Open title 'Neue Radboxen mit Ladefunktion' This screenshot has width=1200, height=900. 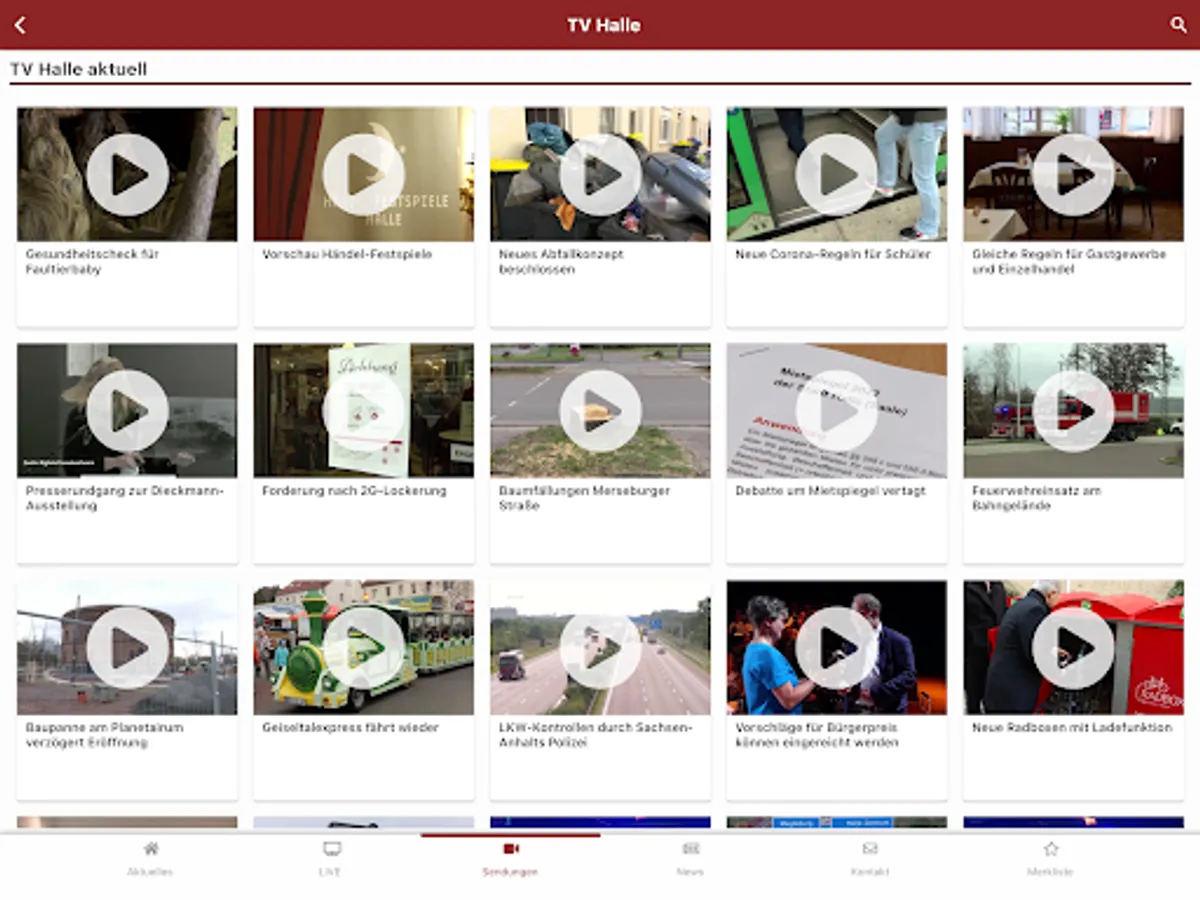(1072, 728)
